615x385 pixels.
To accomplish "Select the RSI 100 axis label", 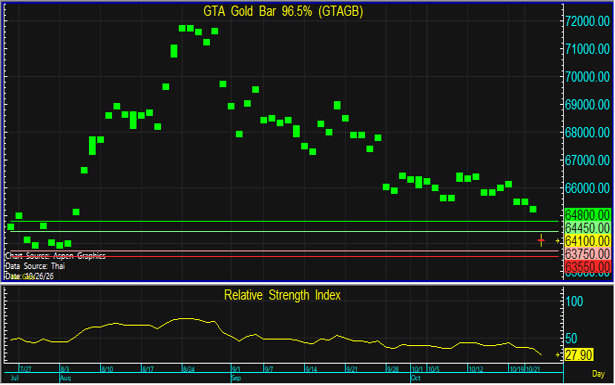I will coord(575,301).
